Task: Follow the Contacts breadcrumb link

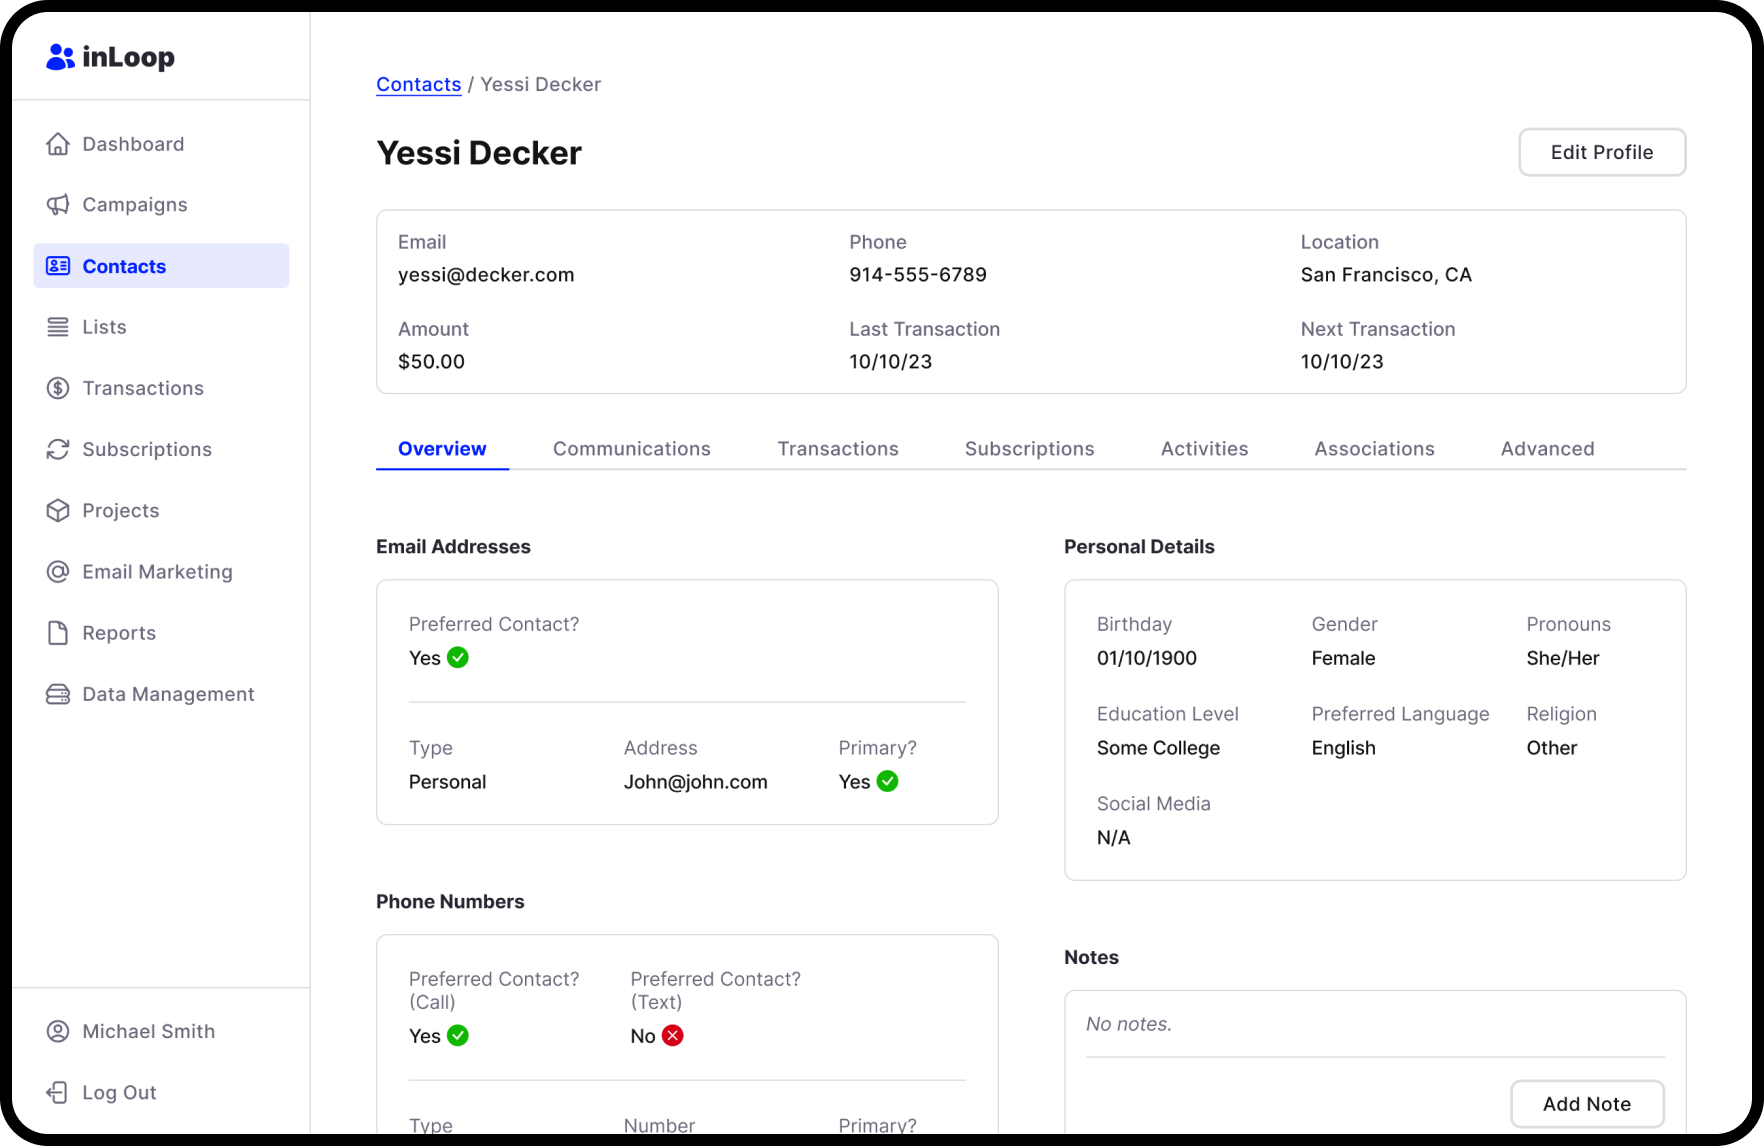Action: 418,85
